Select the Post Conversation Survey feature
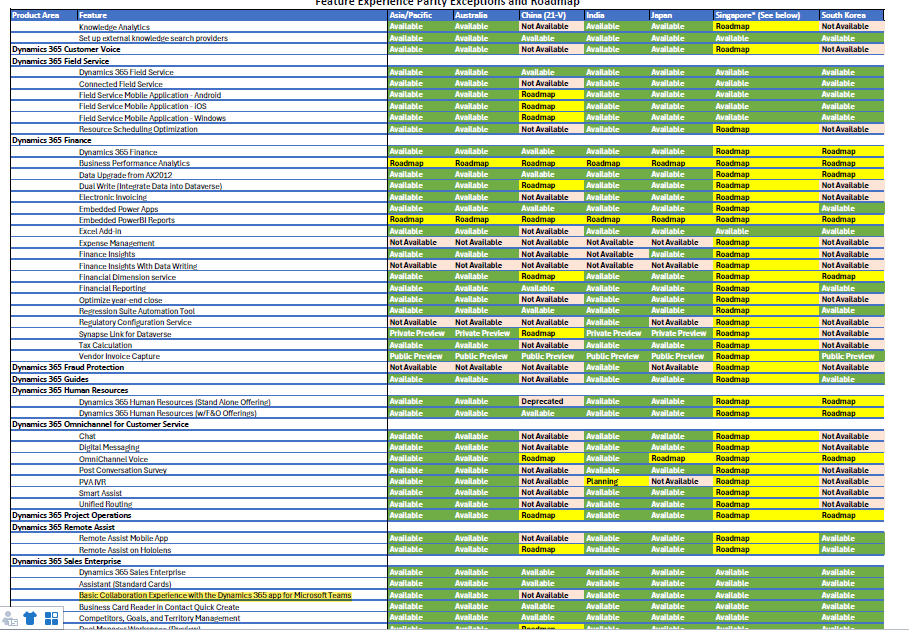This screenshot has height=630, width=909. click(x=123, y=470)
